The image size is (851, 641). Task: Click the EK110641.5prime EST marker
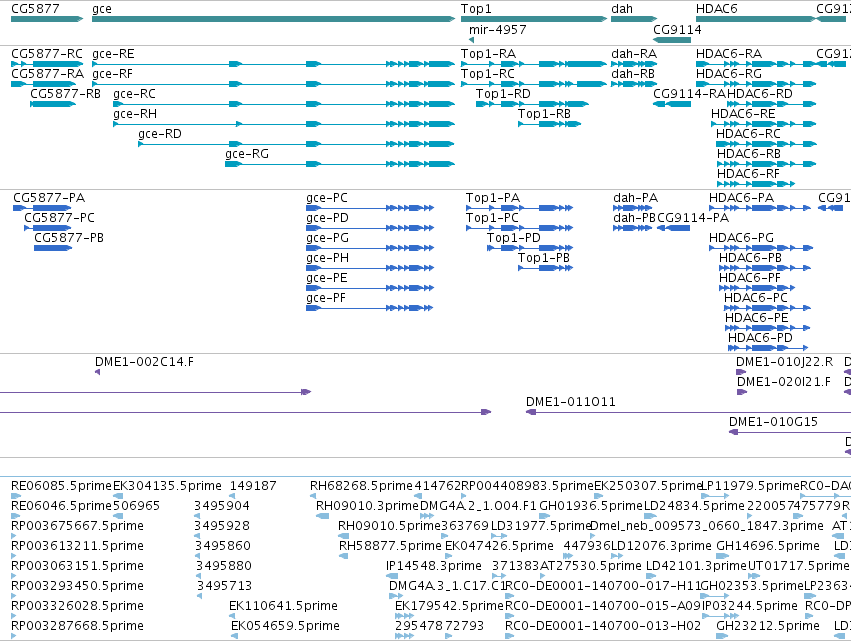pos(232,616)
